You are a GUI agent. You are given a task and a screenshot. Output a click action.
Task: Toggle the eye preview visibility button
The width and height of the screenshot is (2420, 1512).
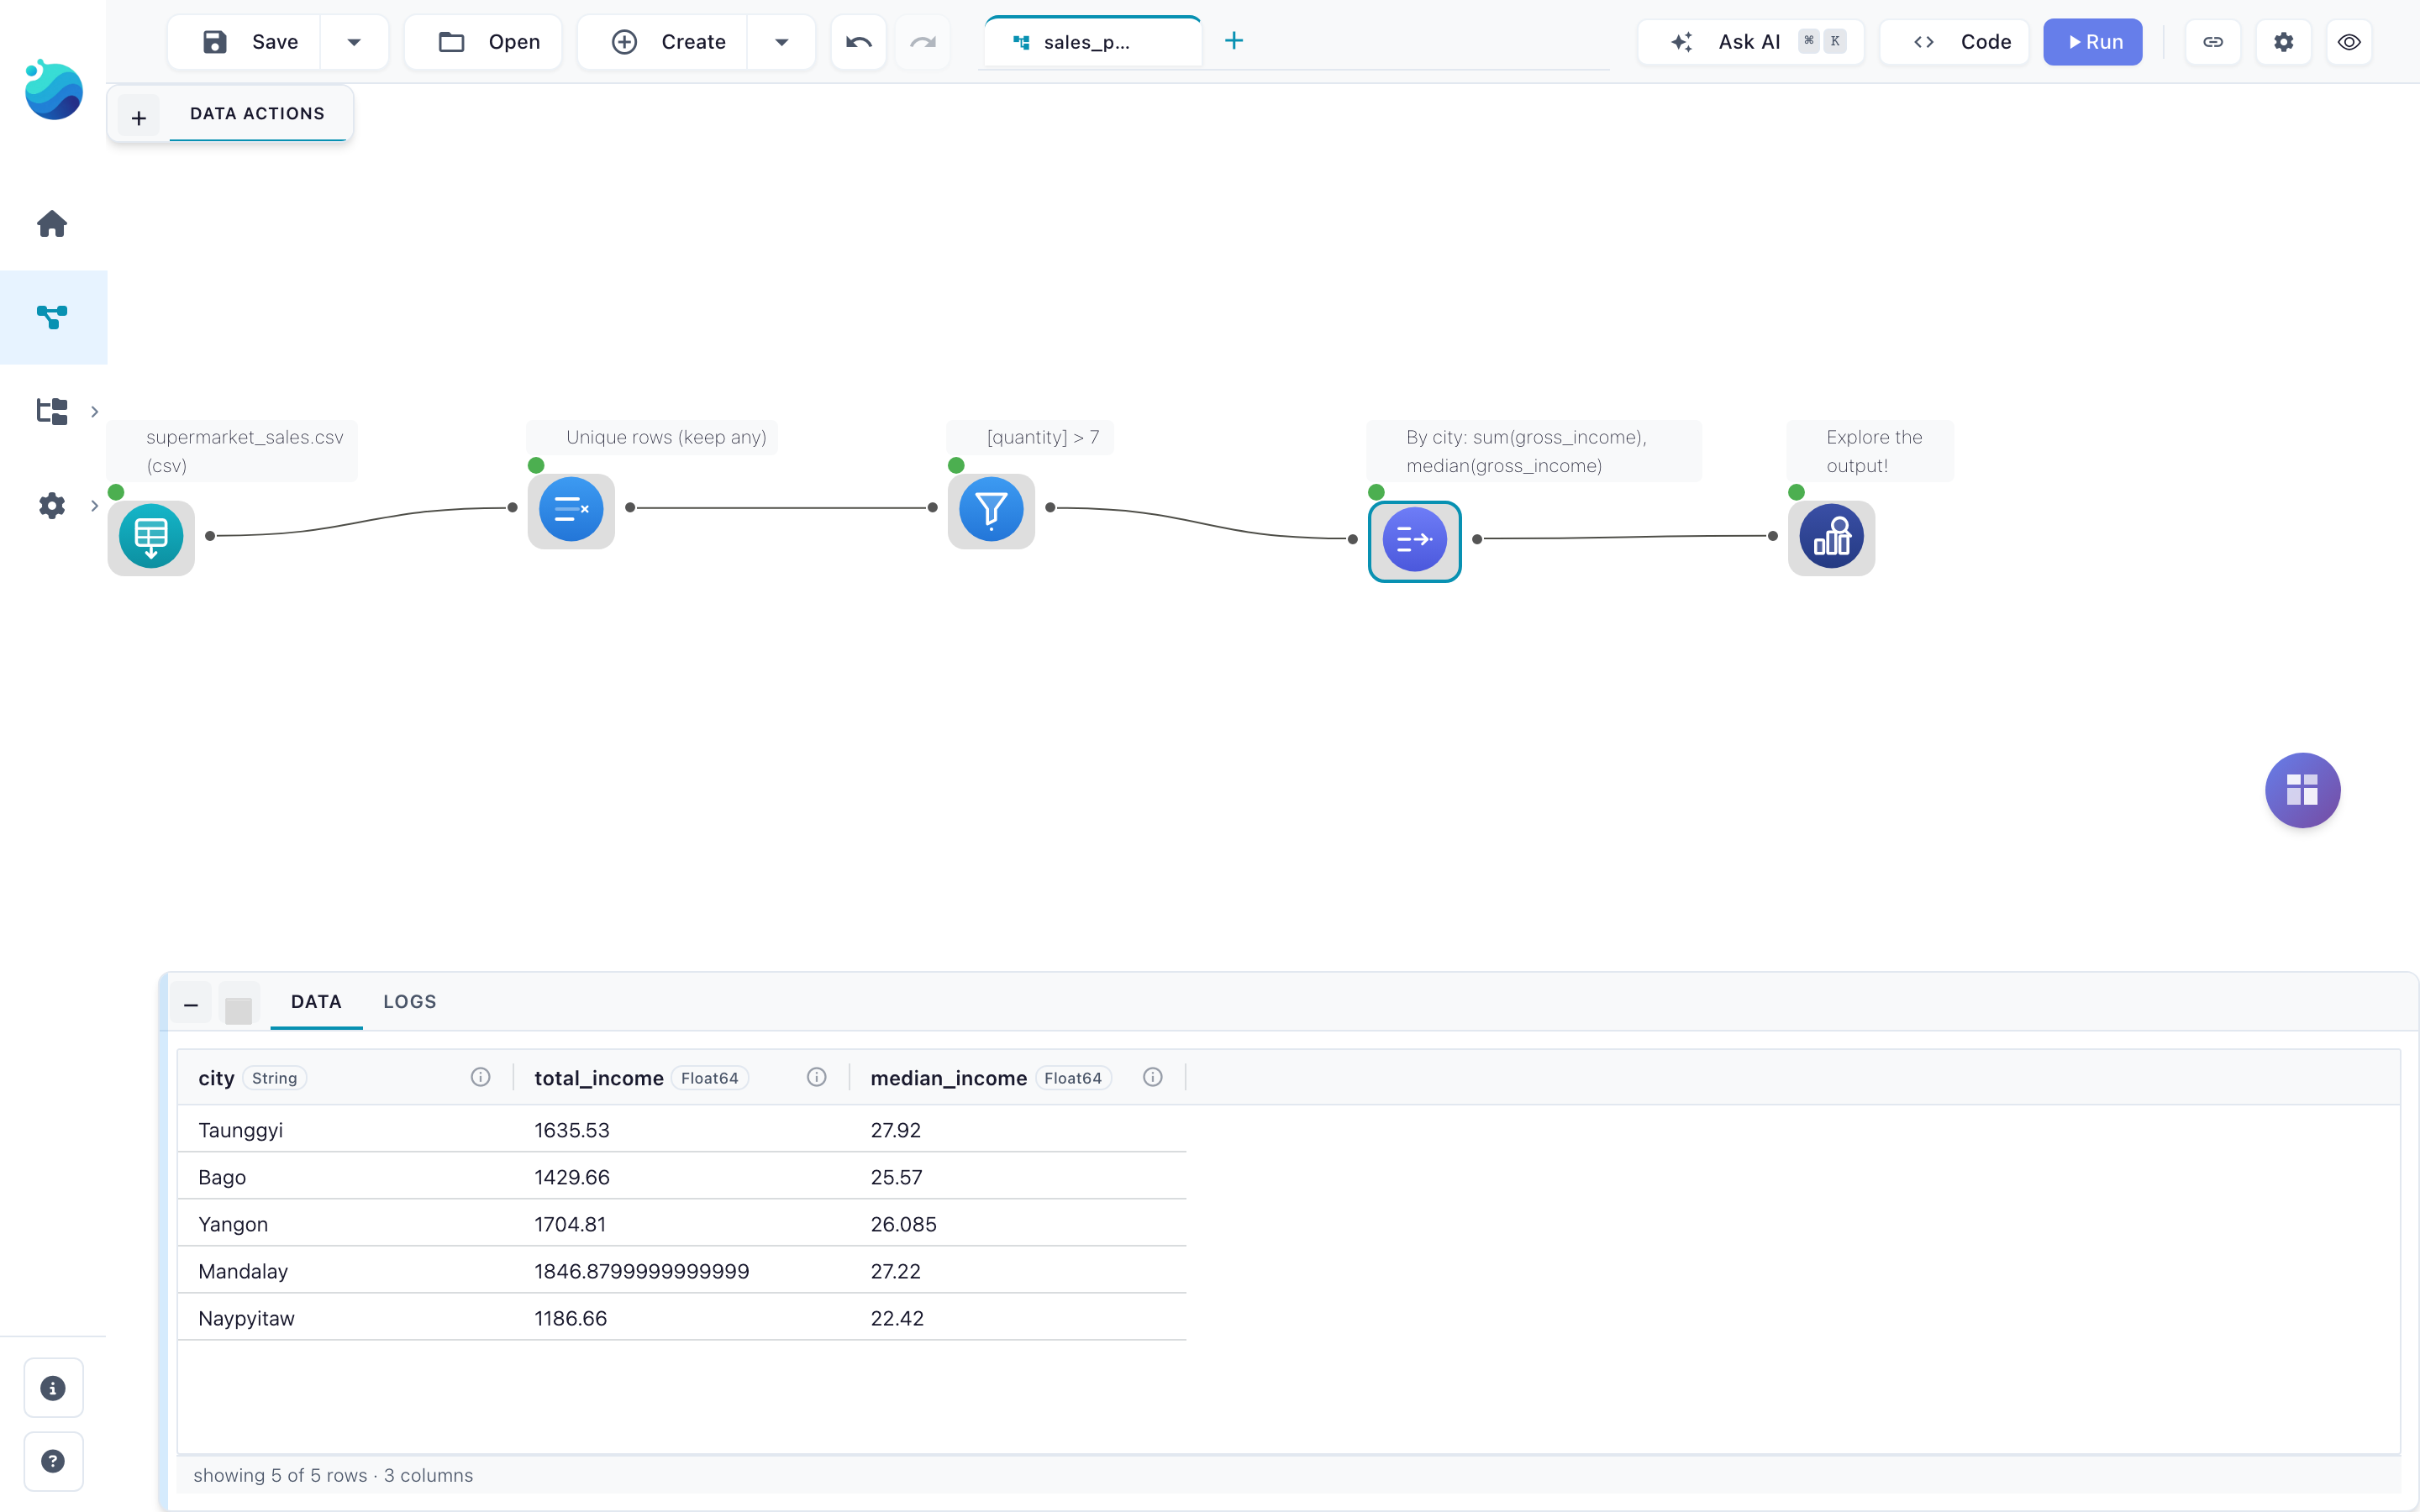click(x=2349, y=42)
